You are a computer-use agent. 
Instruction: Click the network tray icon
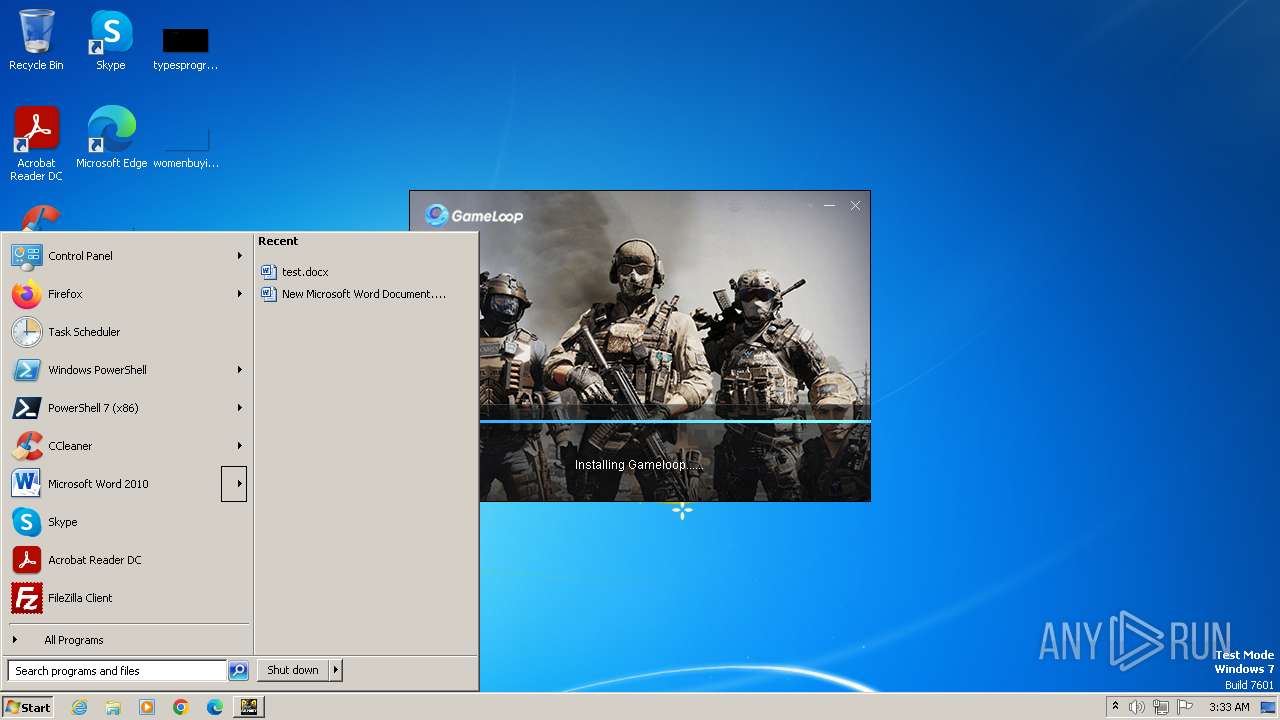click(1161, 707)
